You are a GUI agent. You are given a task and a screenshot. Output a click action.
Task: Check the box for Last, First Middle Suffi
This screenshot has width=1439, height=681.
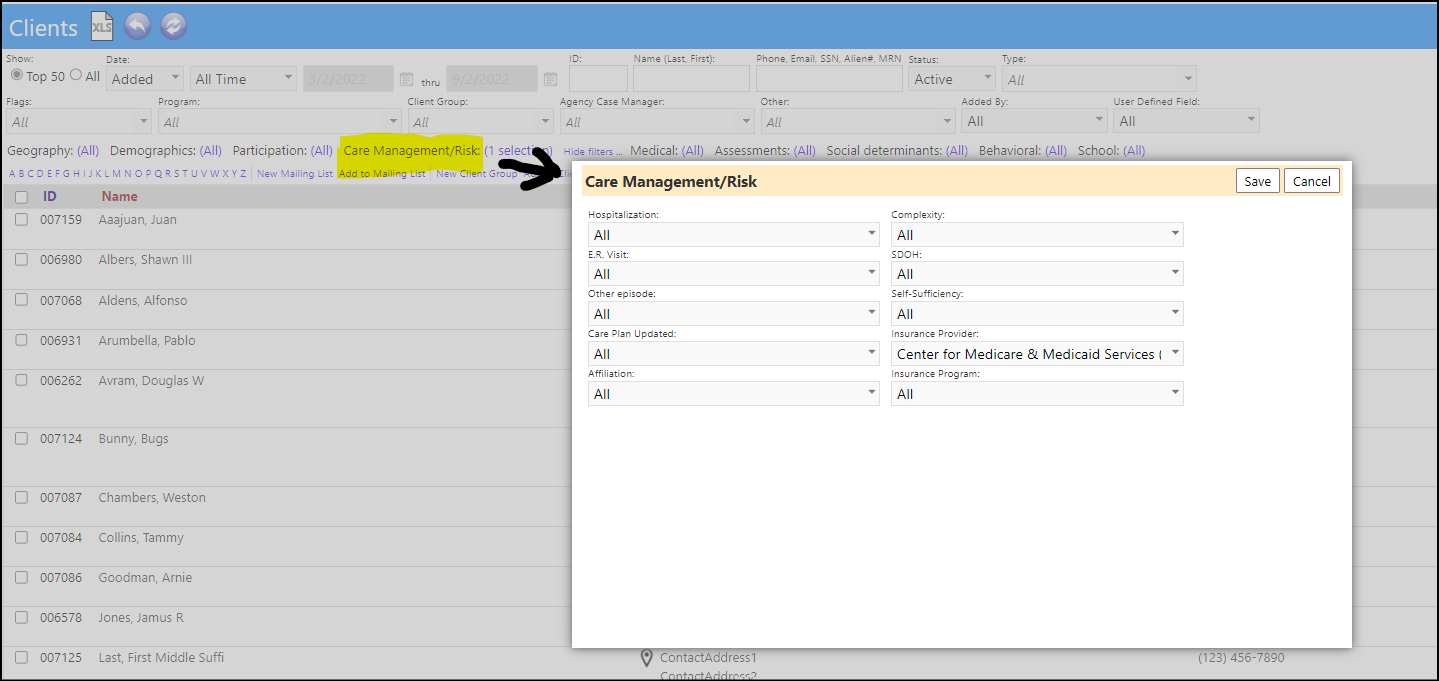pos(21,658)
